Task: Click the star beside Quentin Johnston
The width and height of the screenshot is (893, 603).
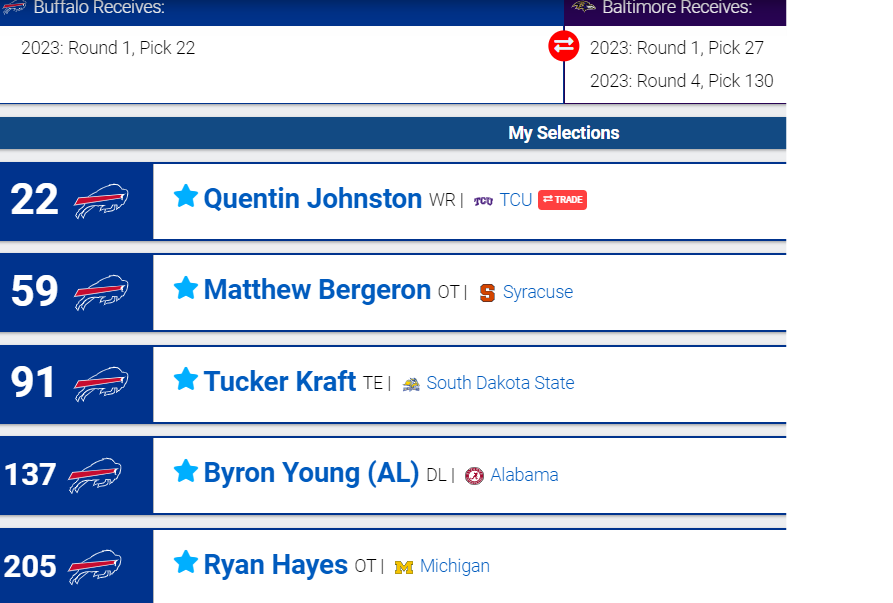Action: click(x=186, y=196)
